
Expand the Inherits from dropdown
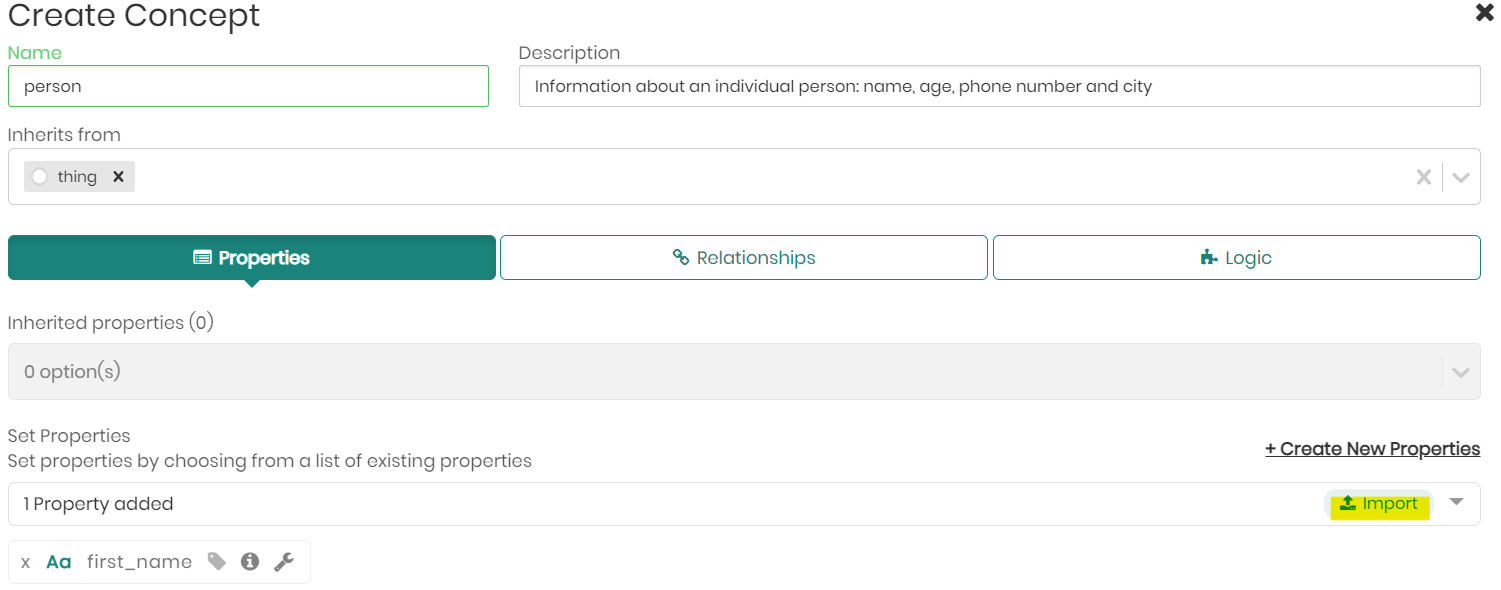point(1461,177)
